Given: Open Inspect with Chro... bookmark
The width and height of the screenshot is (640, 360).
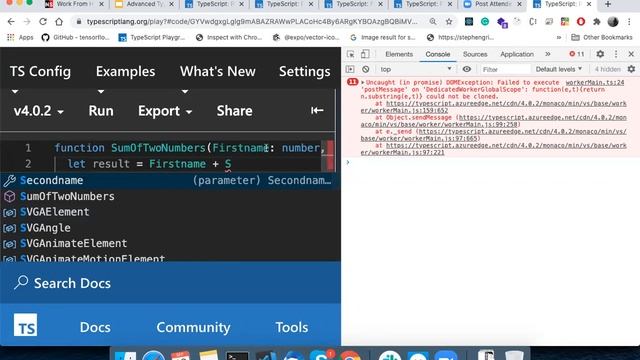Looking at the screenshot, I should pyautogui.click(x=229, y=38).
